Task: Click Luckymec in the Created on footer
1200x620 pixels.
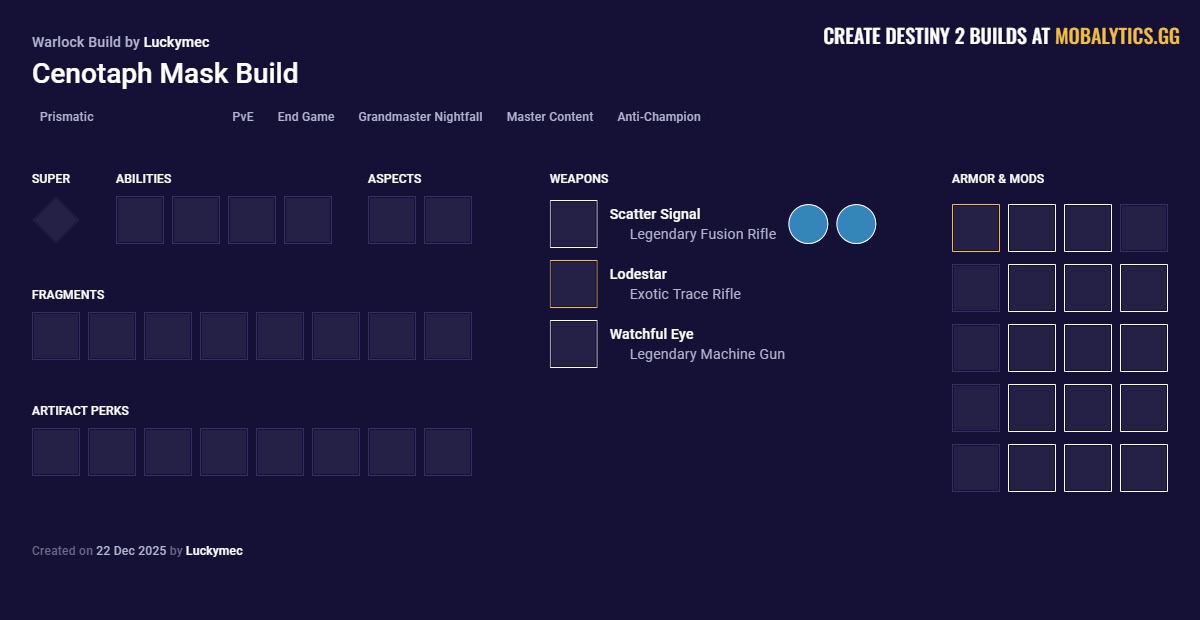Action: click(x=214, y=551)
